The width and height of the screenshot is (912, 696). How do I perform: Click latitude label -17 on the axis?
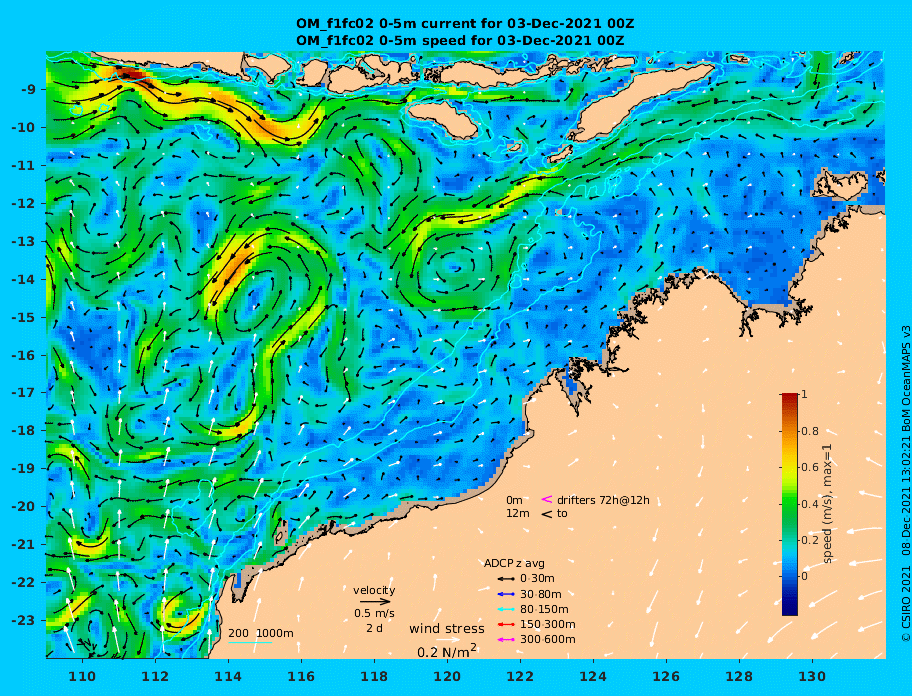pyautogui.click(x=23, y=393)
